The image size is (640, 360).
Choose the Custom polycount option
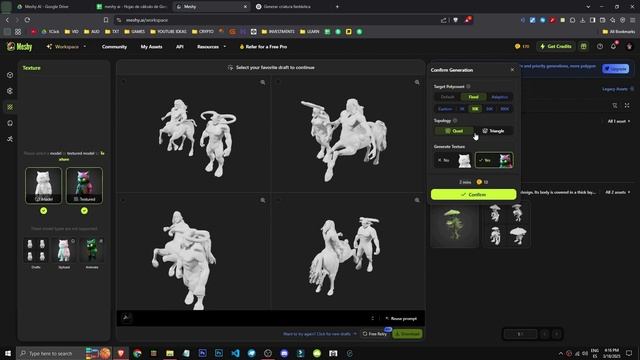click(x=445, y=109)
